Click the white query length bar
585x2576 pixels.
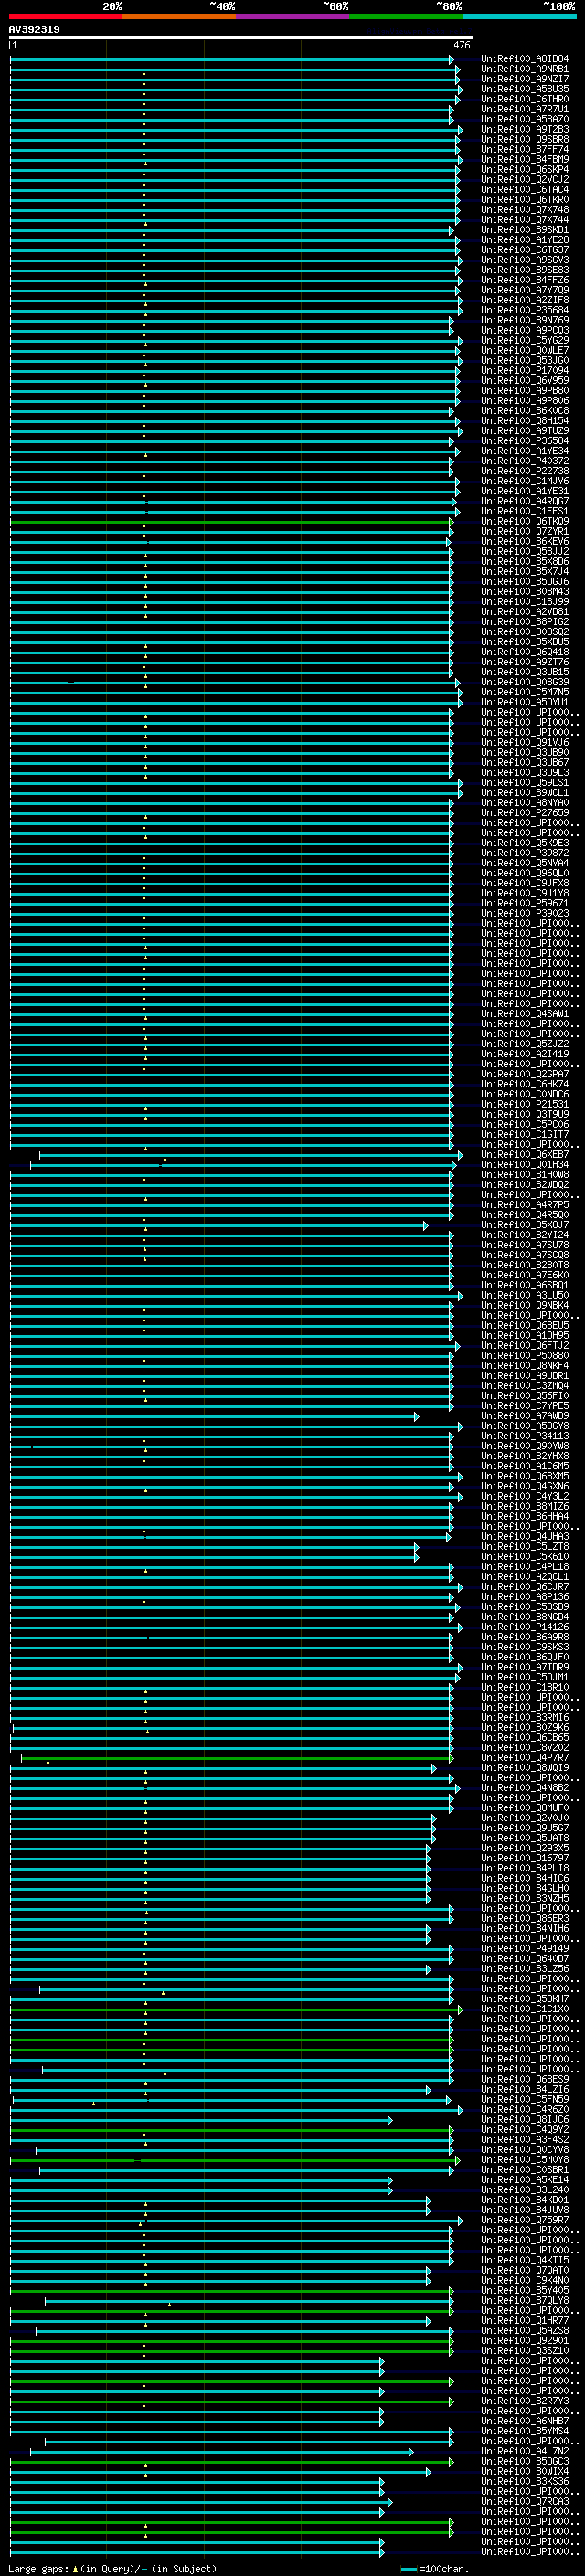pos(241,37)
